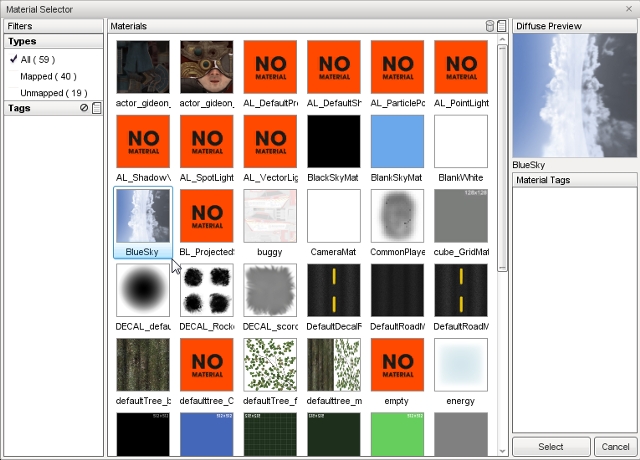Screen dimensions: 640x460
Task: Click the page icon in Materials header
Action: point(501,25)
